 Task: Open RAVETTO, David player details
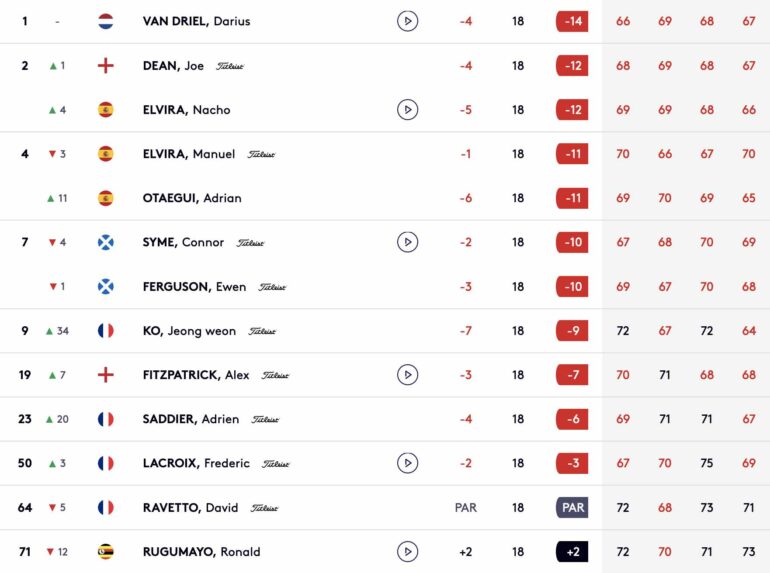[x=190, y=507]
